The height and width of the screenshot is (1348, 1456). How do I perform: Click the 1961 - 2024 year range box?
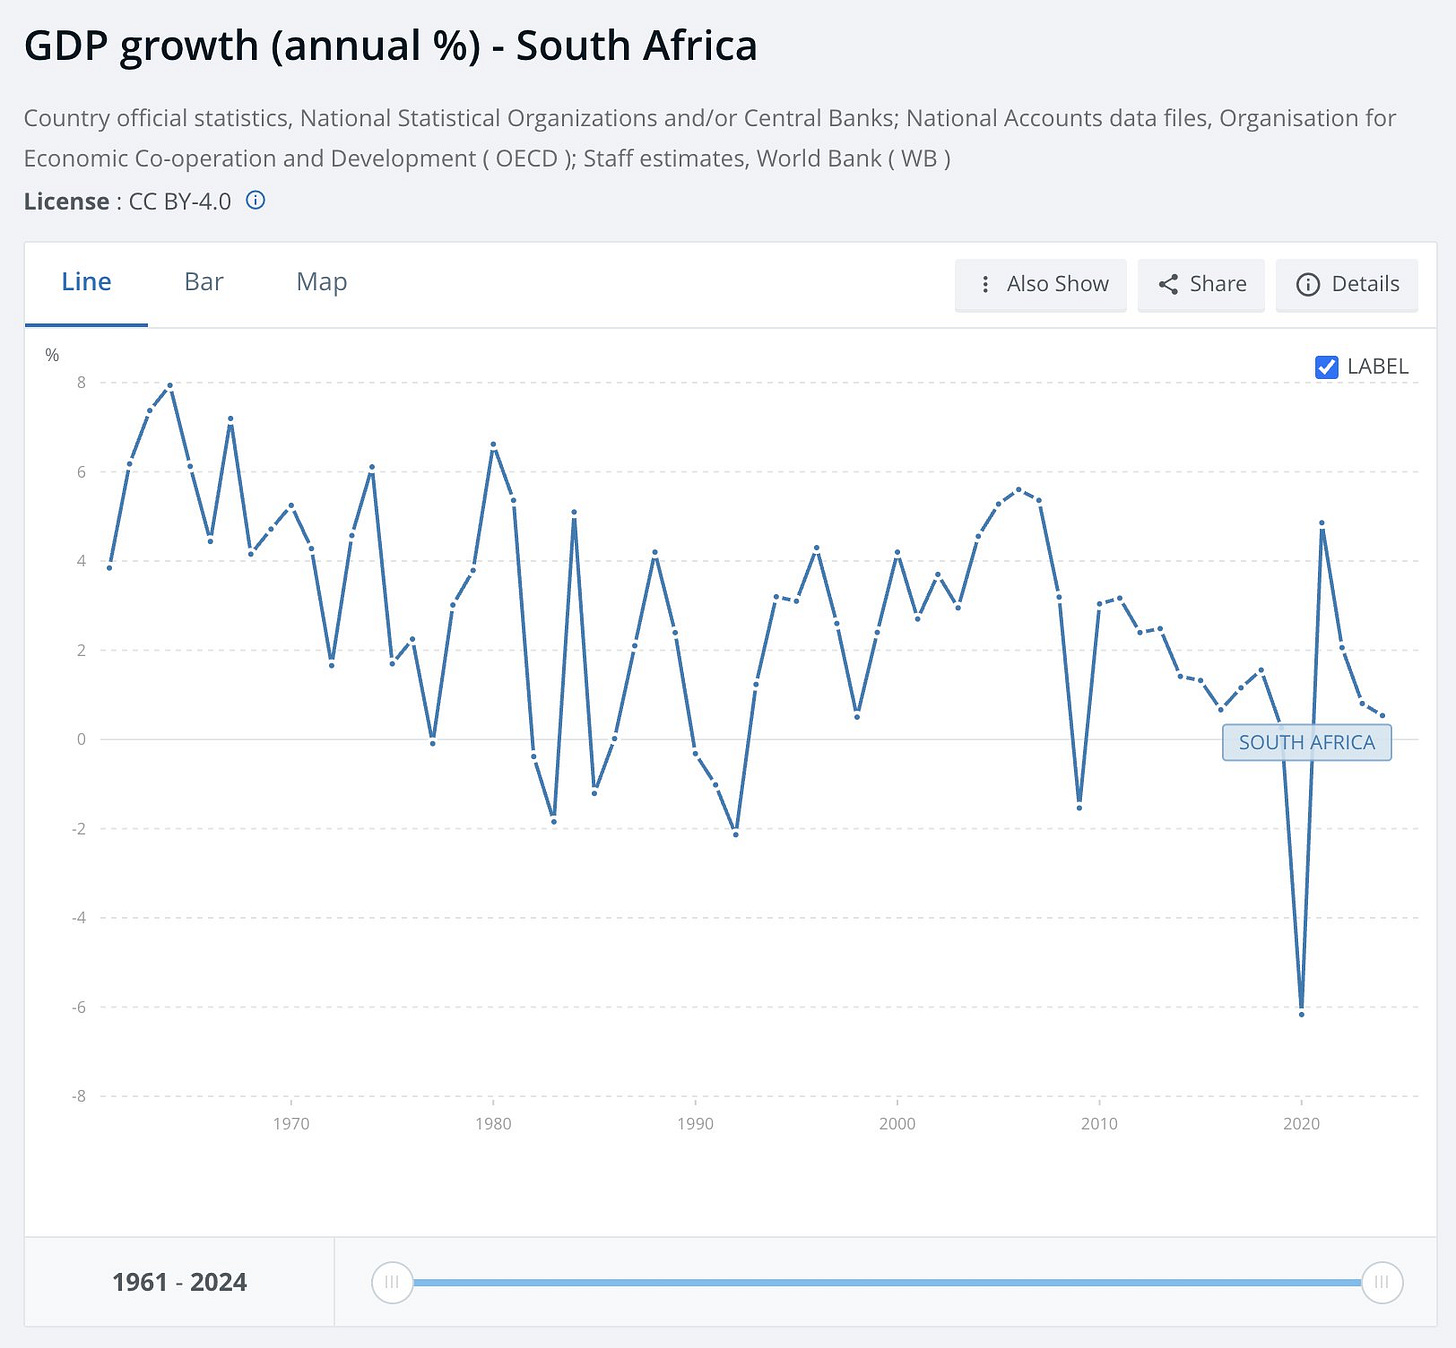pos(180,1282)
